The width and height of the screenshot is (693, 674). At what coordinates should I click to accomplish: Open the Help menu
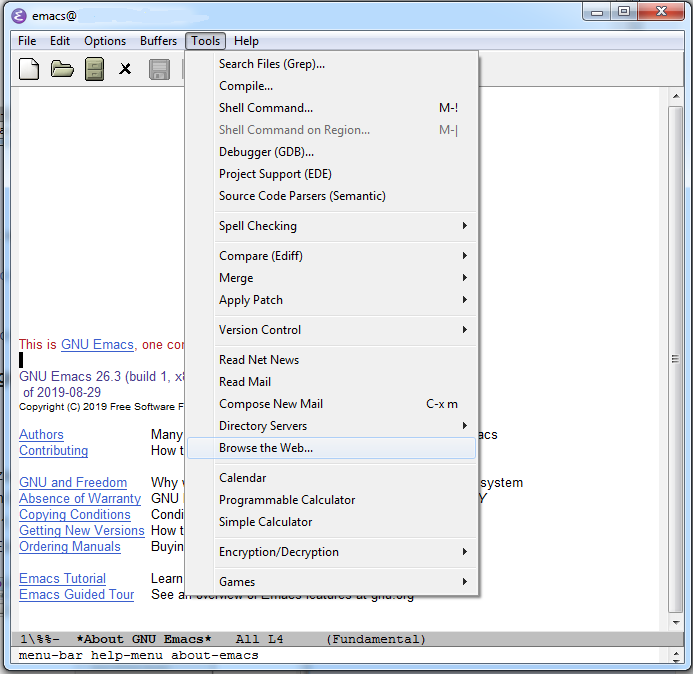coord(246,41)
